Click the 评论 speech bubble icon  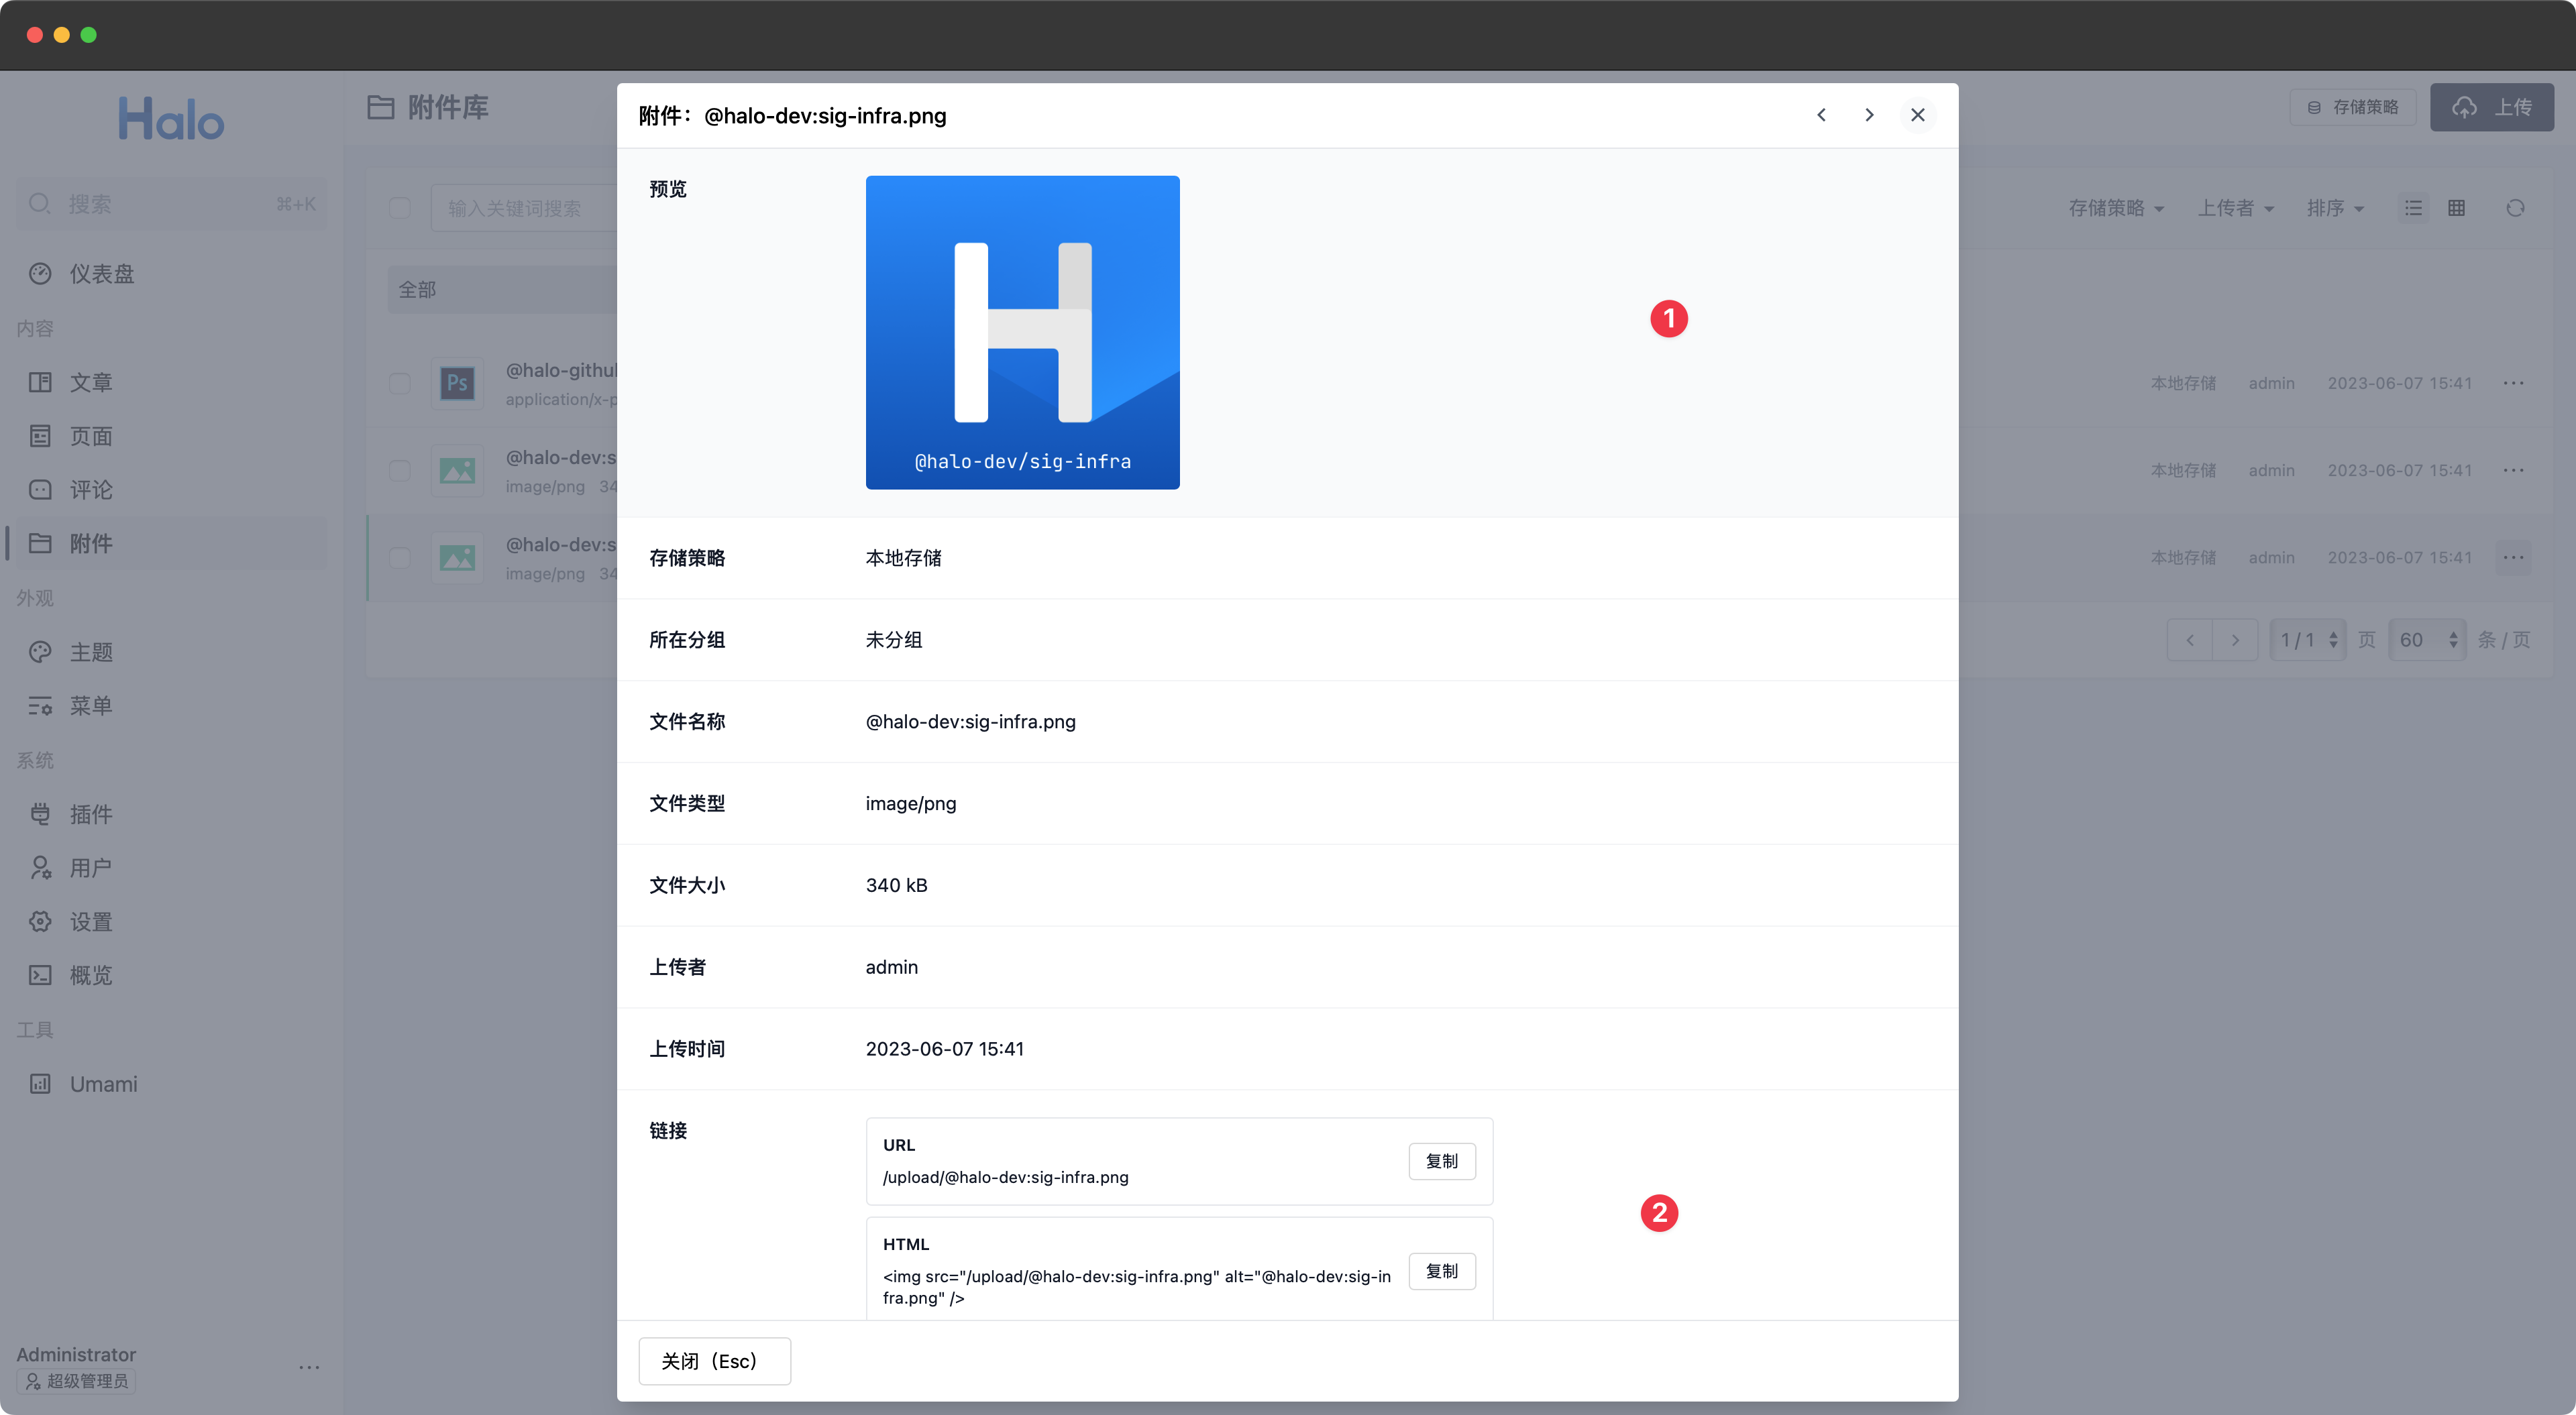click(x=40, y=489)
